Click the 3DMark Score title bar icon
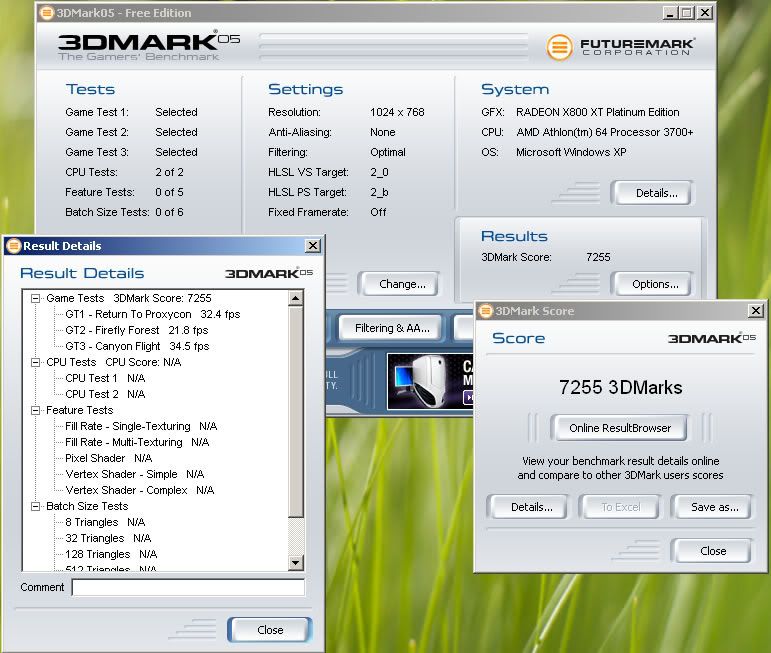The height and width of the screenshot is (653, 771). click(486, 311)
